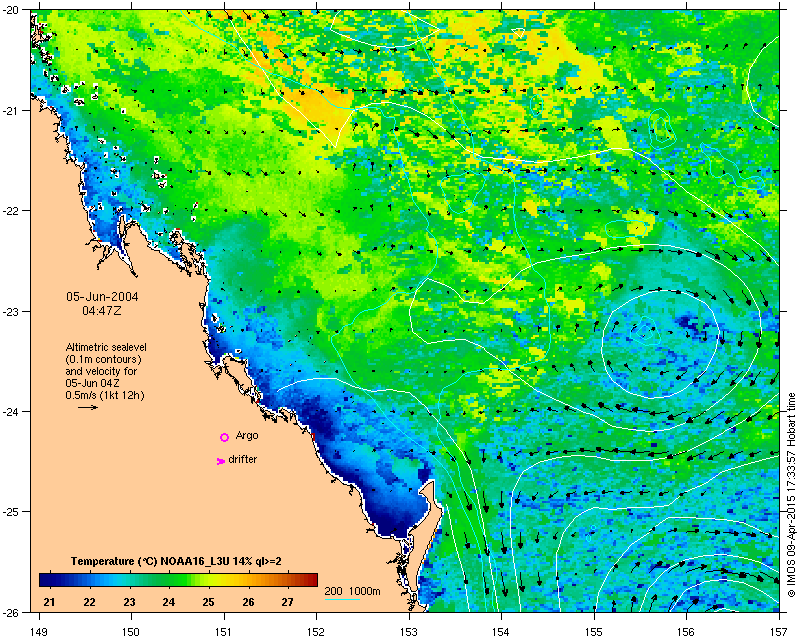Click the "Argo" legend label

pos(247,435)
